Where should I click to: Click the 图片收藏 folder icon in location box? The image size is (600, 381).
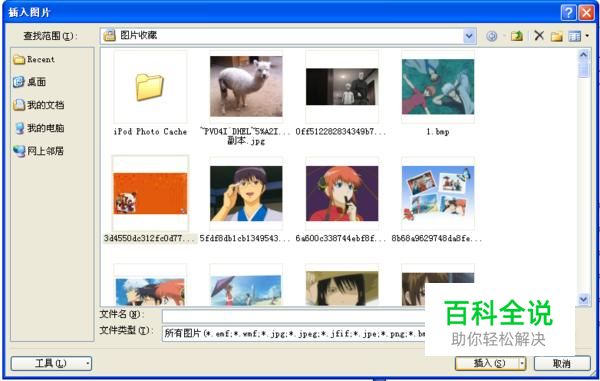pos(109,36)
